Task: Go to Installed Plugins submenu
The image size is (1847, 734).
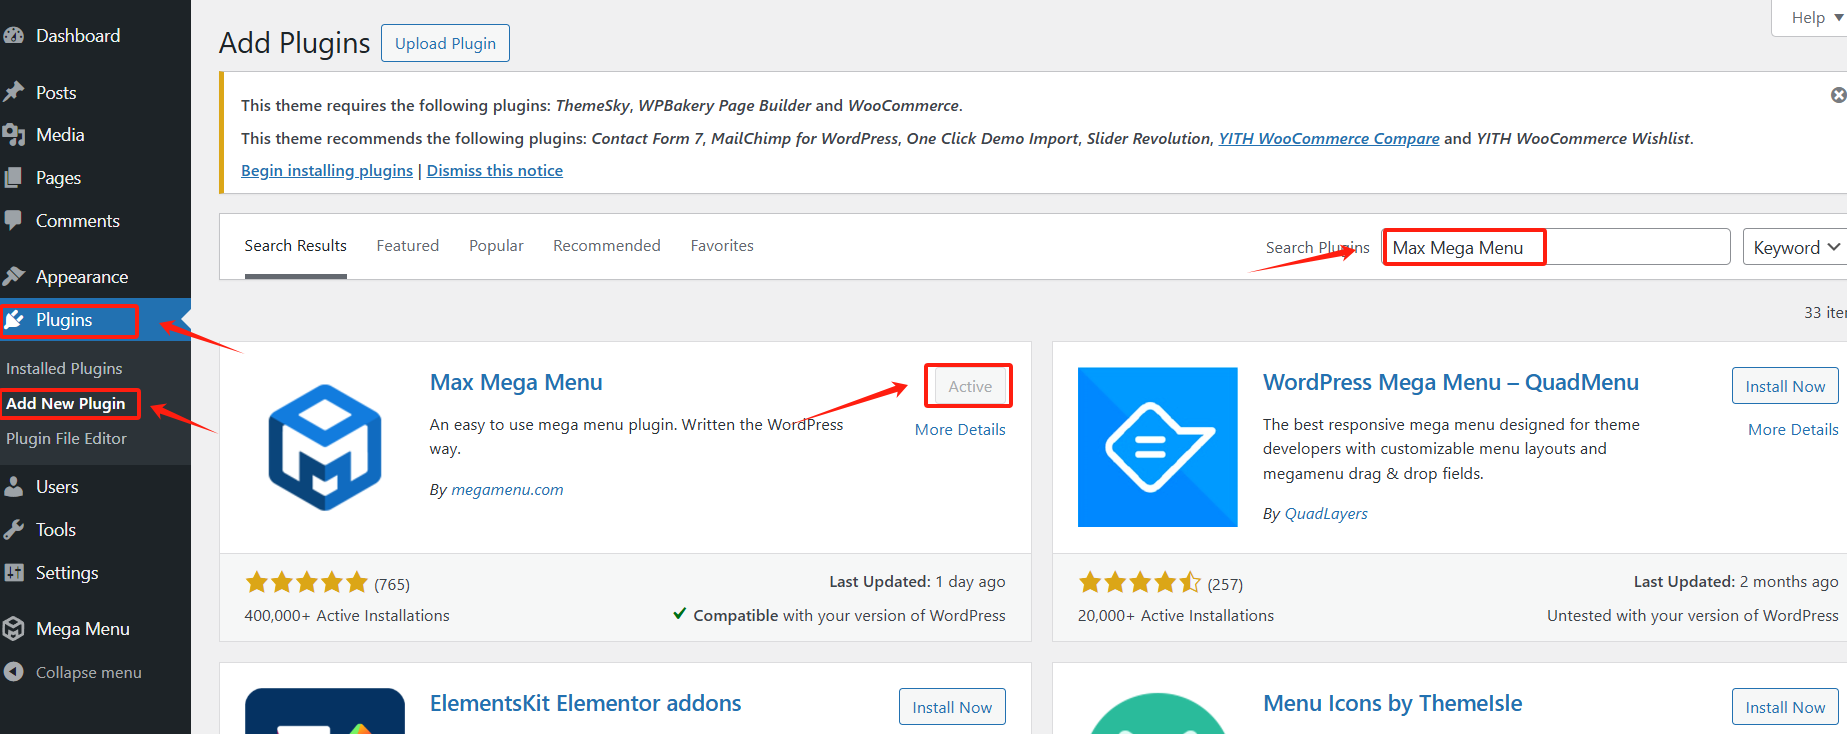Action: [64, 369]
